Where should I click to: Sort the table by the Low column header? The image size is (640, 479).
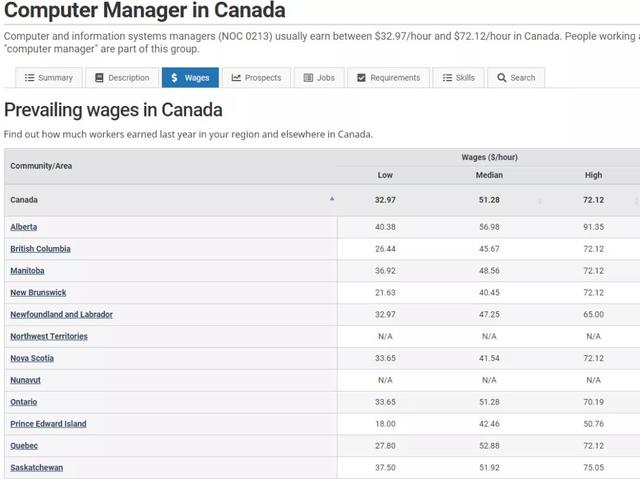[385, 175]
